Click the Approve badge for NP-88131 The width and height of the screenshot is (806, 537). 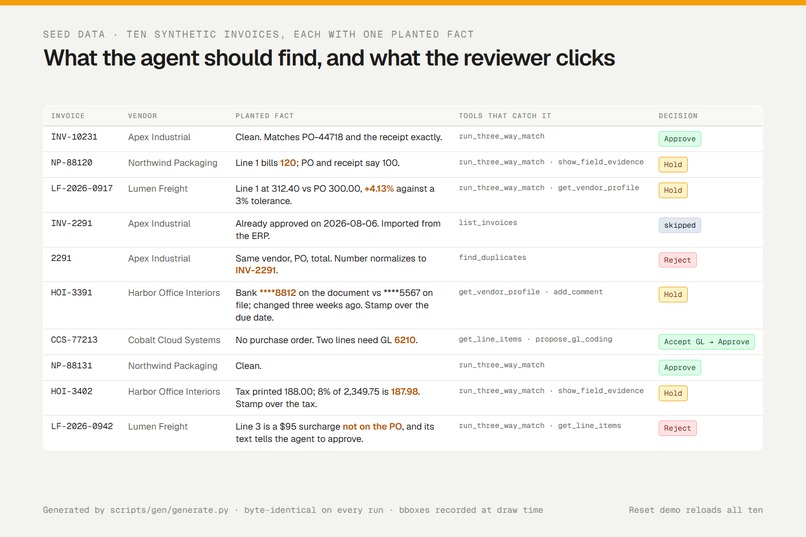(680, 367)
